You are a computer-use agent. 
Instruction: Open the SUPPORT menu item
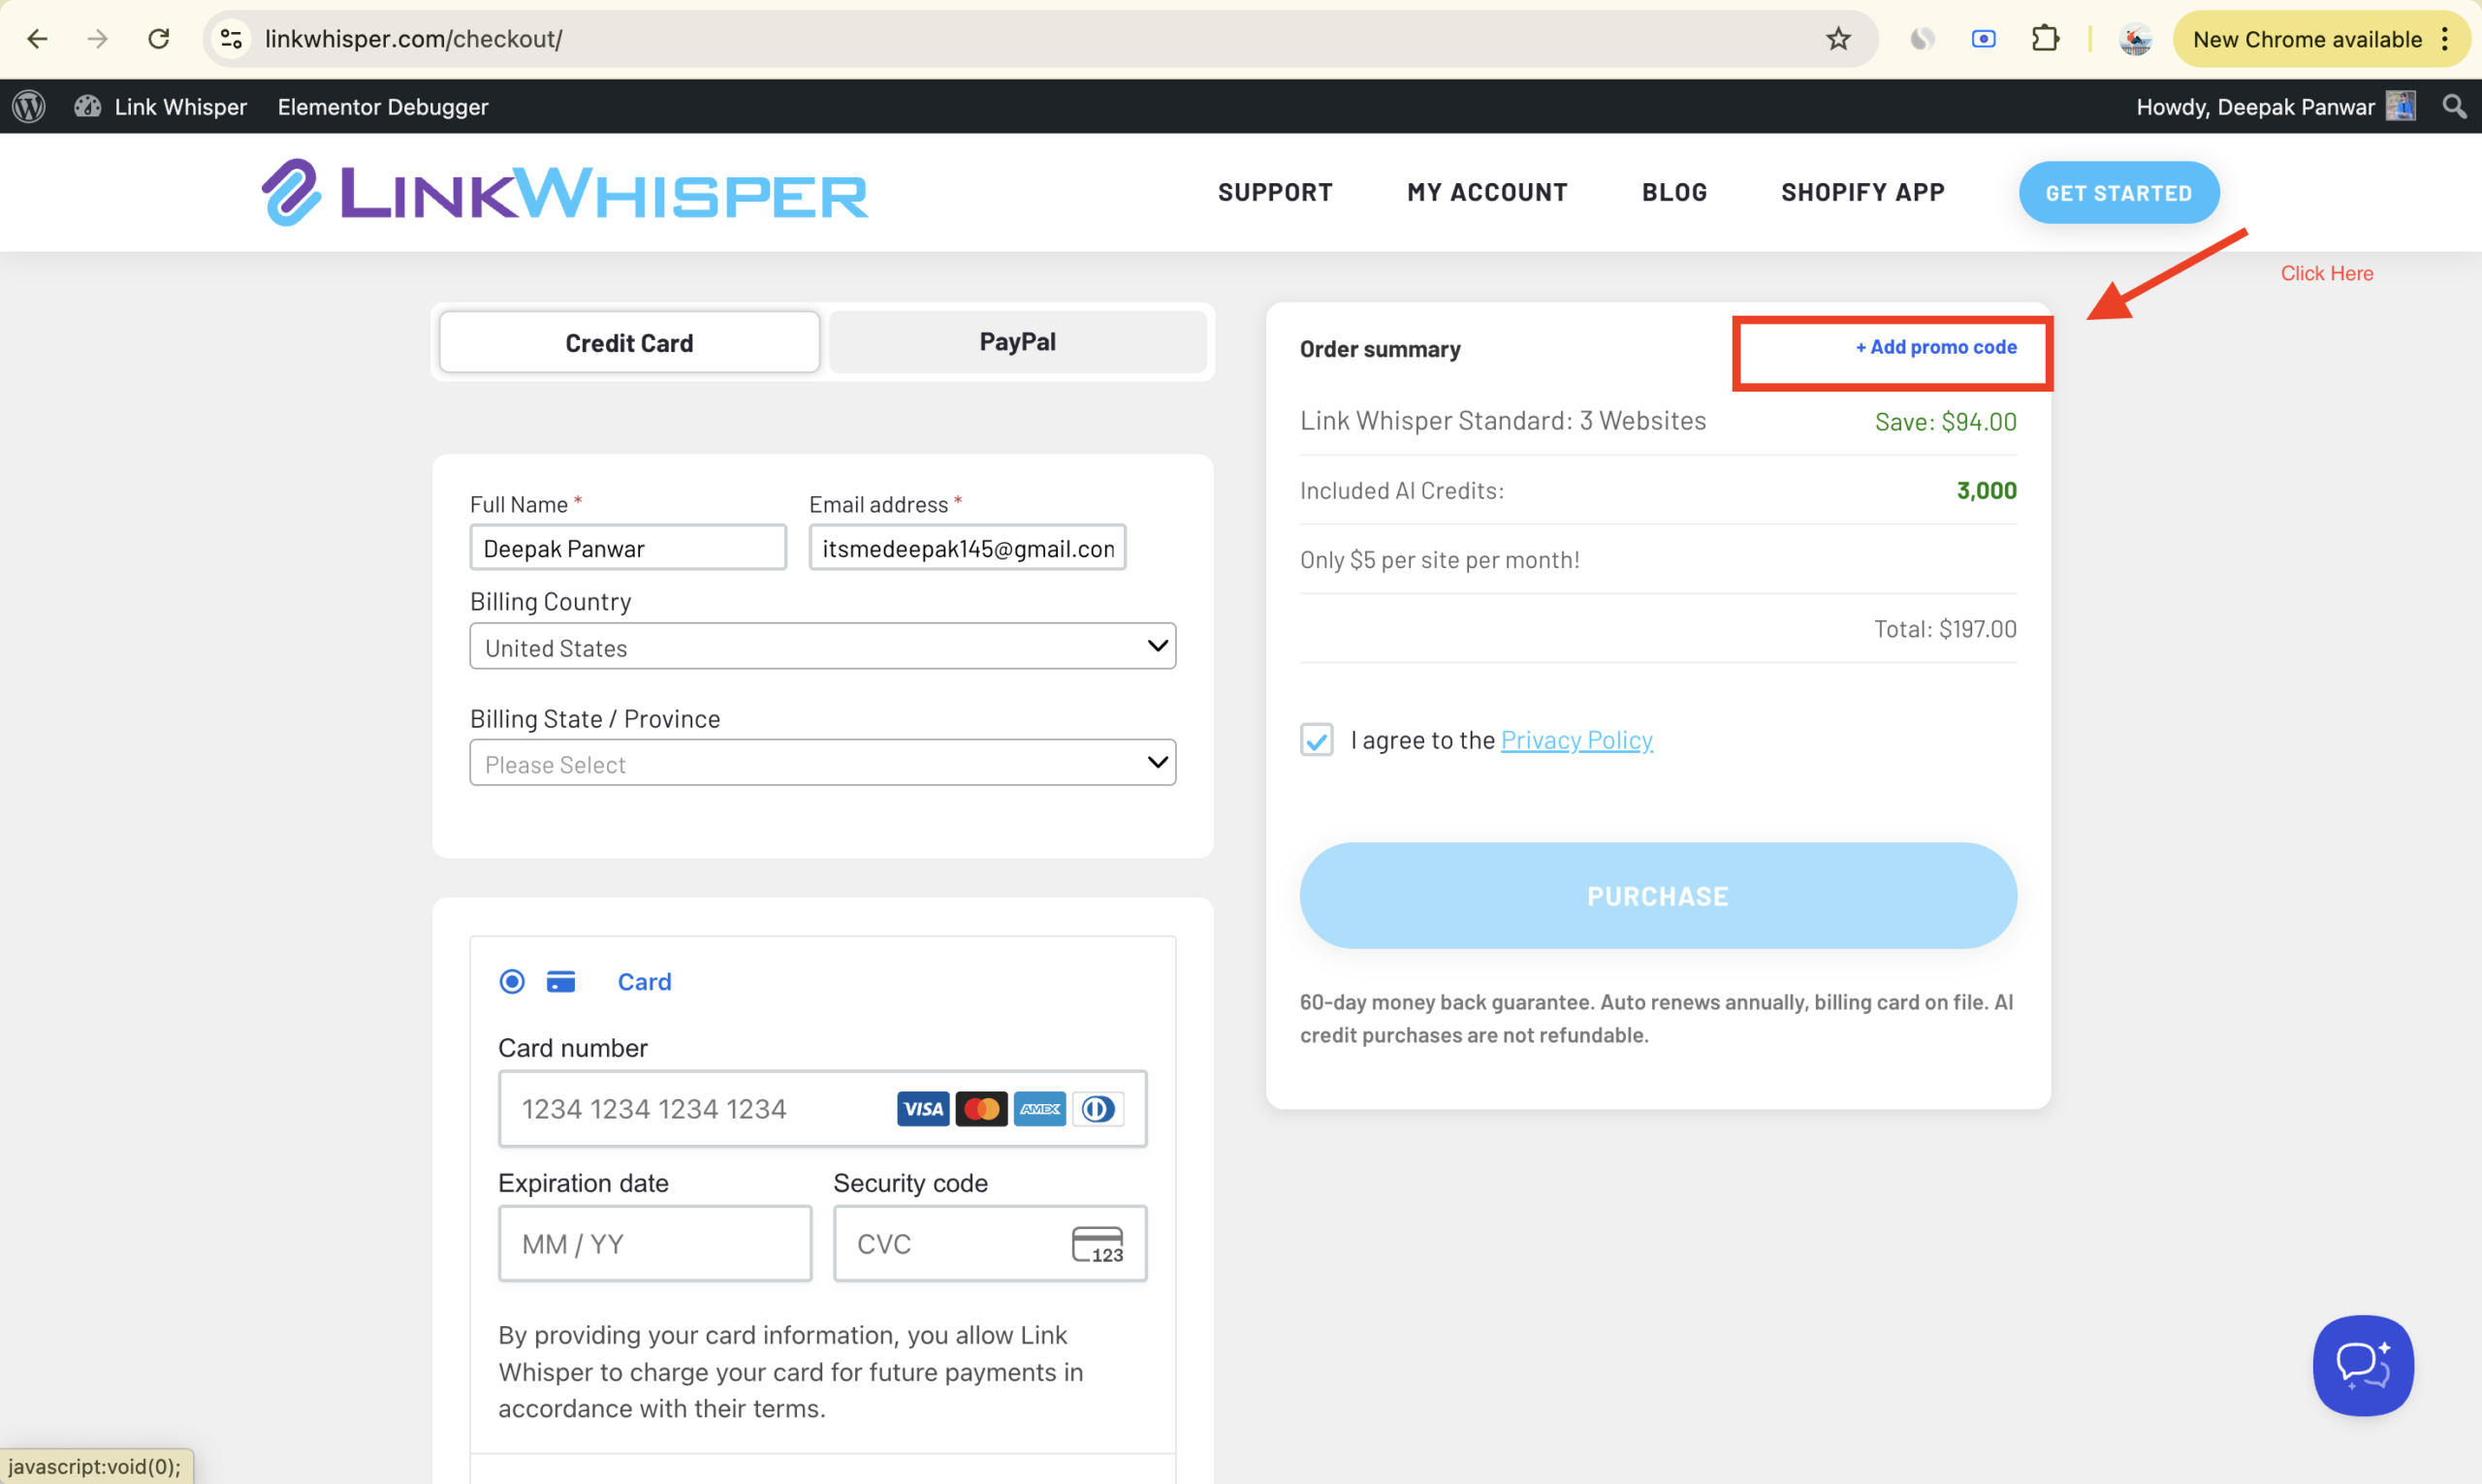[x=1275, y=192]
